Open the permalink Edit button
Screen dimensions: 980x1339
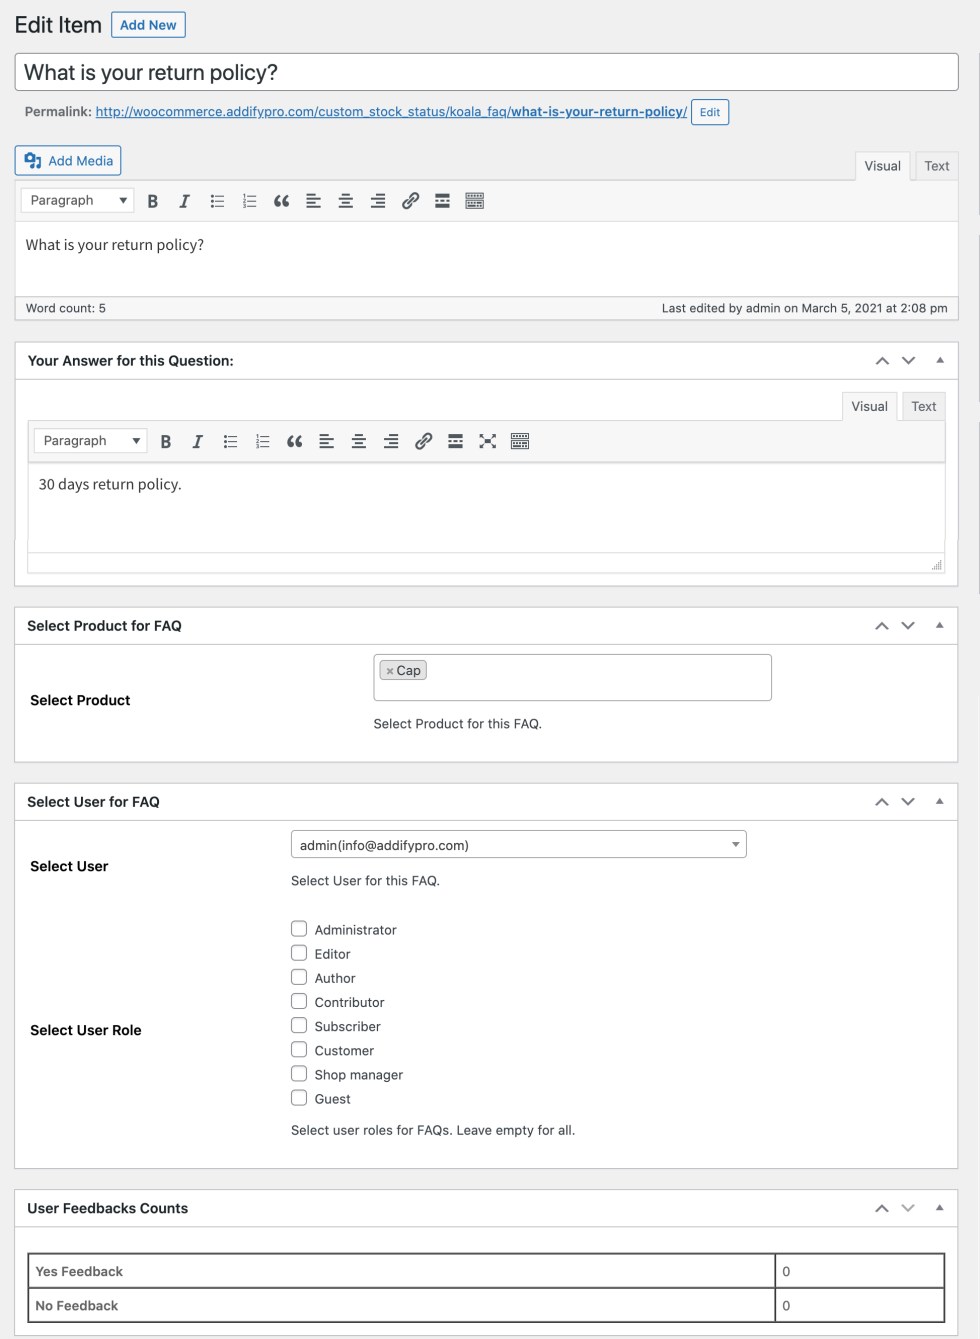coord(710,112)
